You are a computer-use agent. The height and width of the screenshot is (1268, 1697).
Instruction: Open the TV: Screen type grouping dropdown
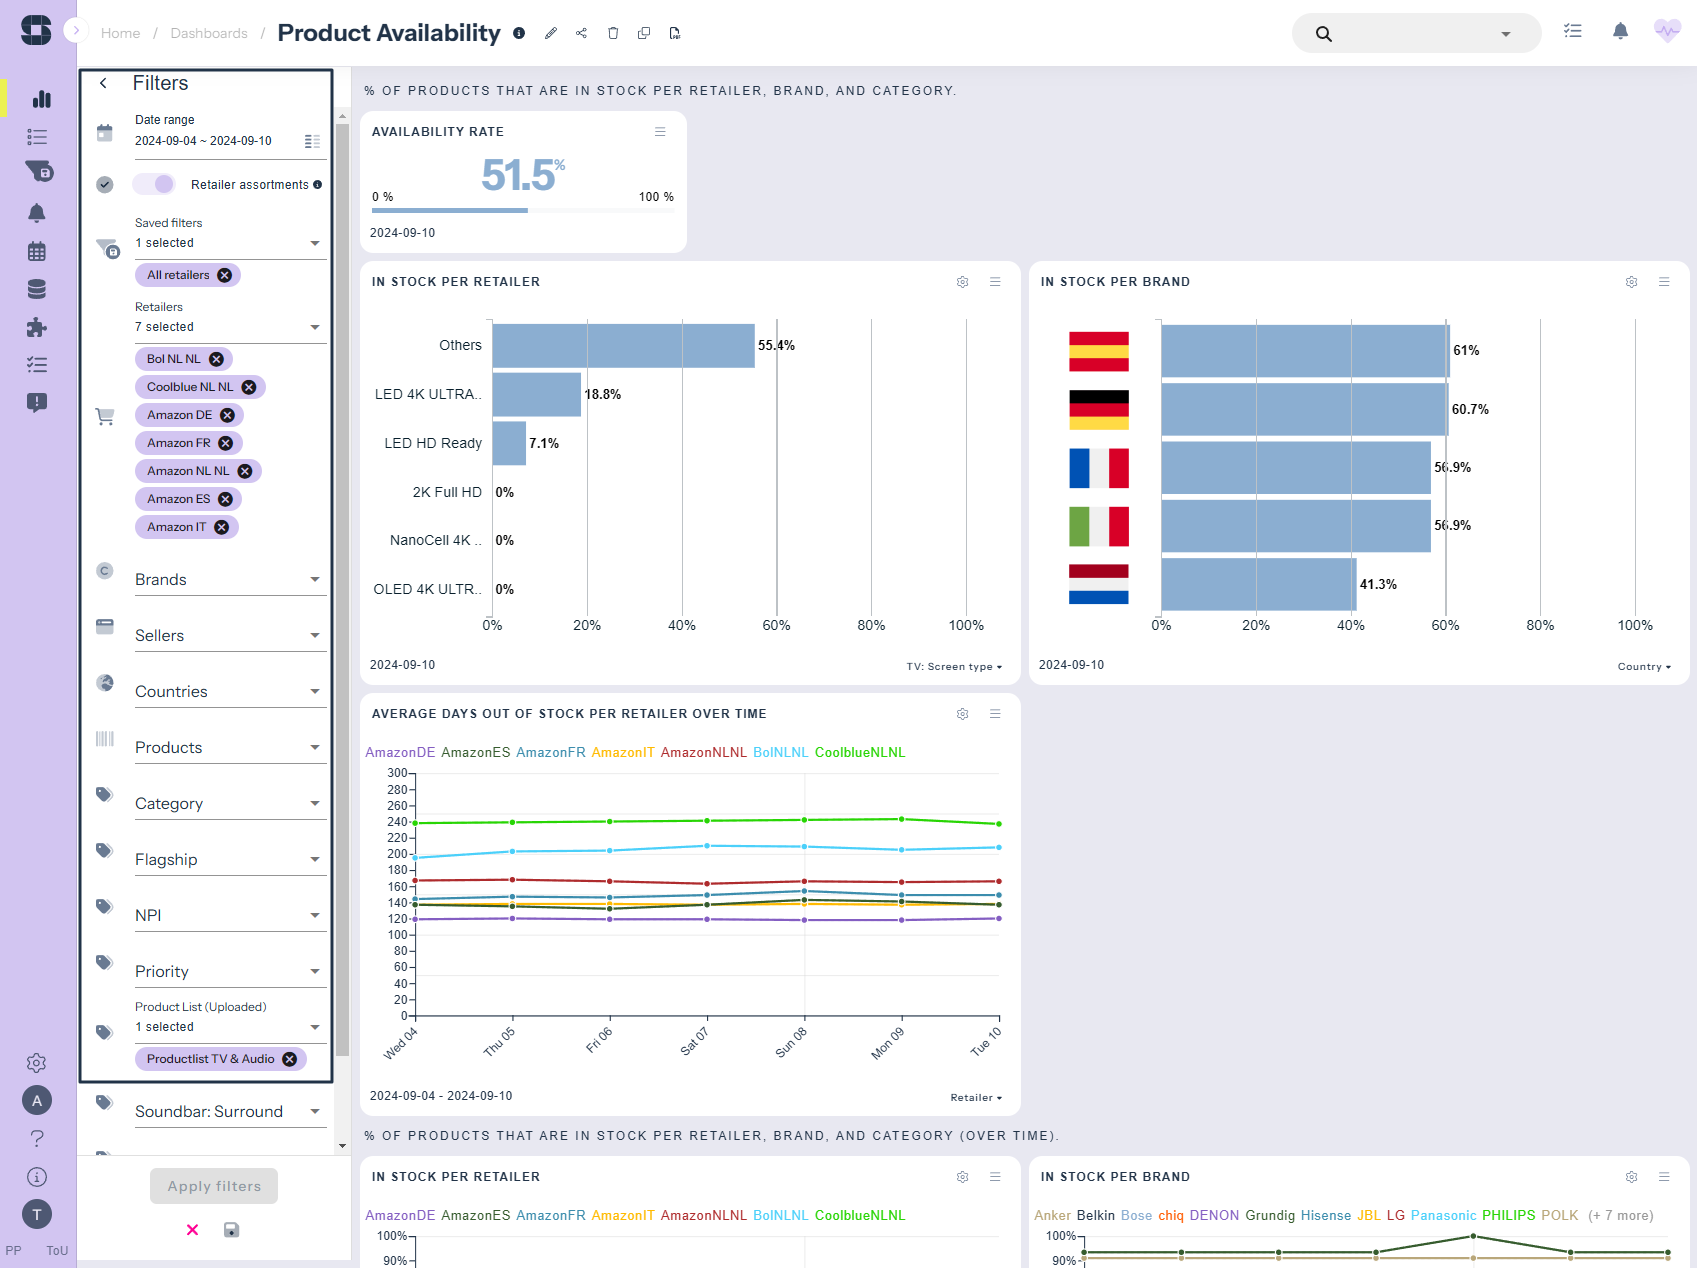tap(954, 667)
